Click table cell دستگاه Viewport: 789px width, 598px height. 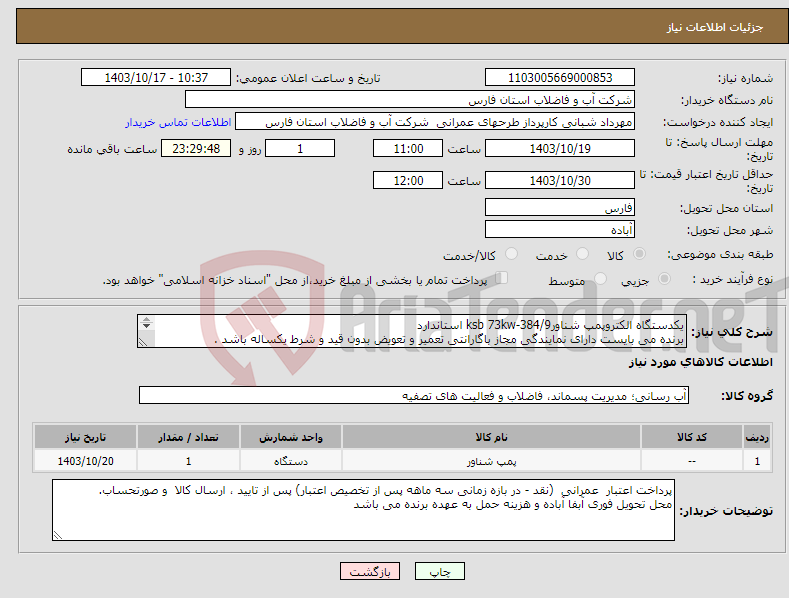pyautogui.click(x=291, y=461)
